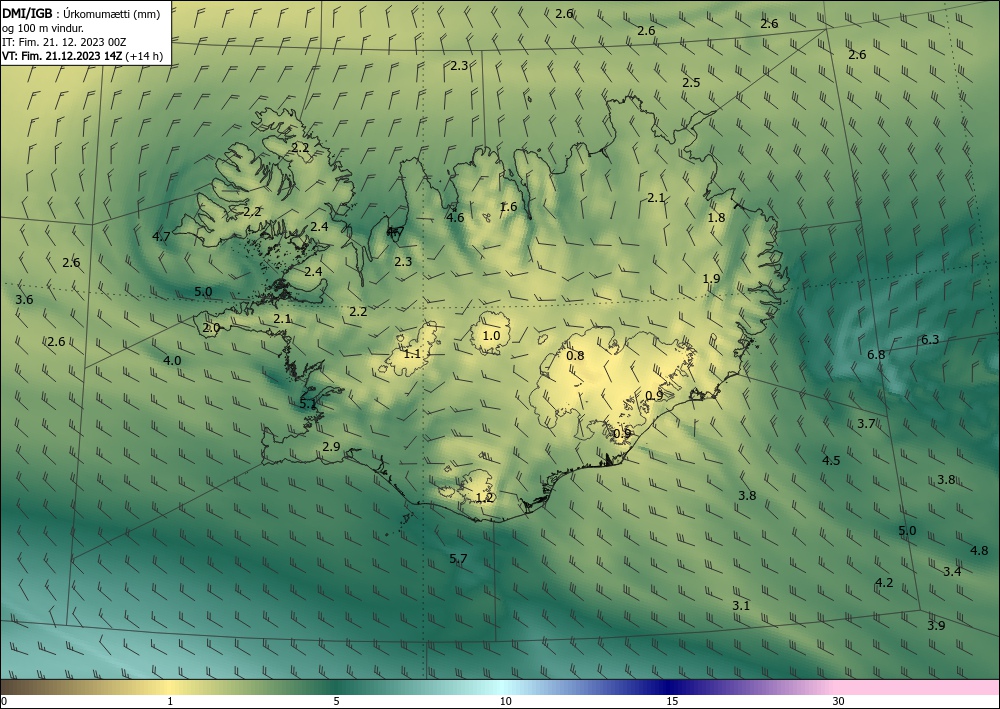This screenshot has width=1000, height=709.
Task: Click the 1.6 value in northern Iceland
Action: (508, 206)
